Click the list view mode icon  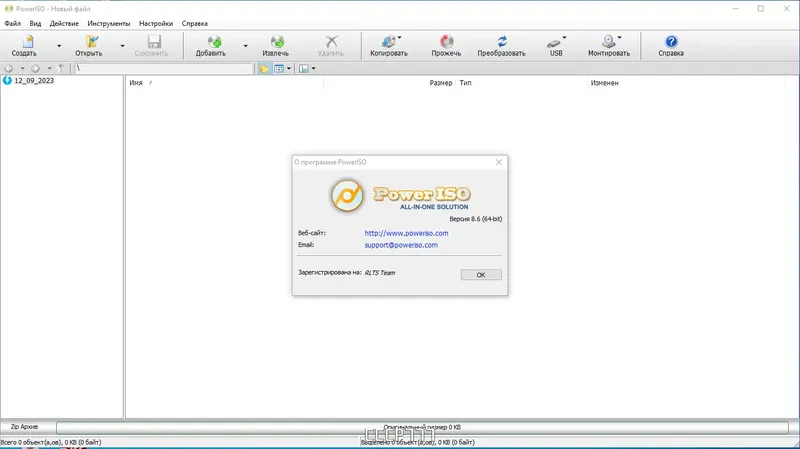[279, 68]
